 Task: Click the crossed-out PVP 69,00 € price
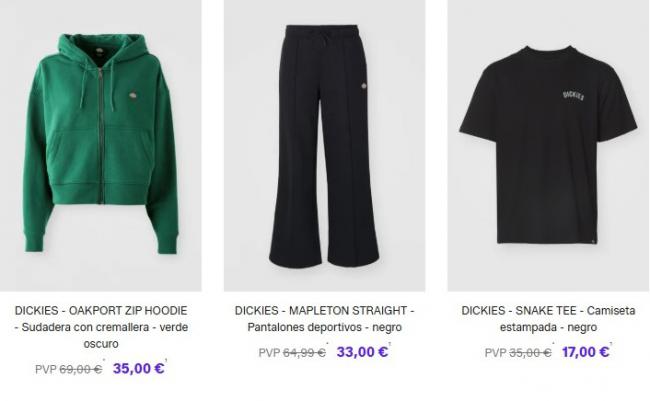[x=68, y=369]
